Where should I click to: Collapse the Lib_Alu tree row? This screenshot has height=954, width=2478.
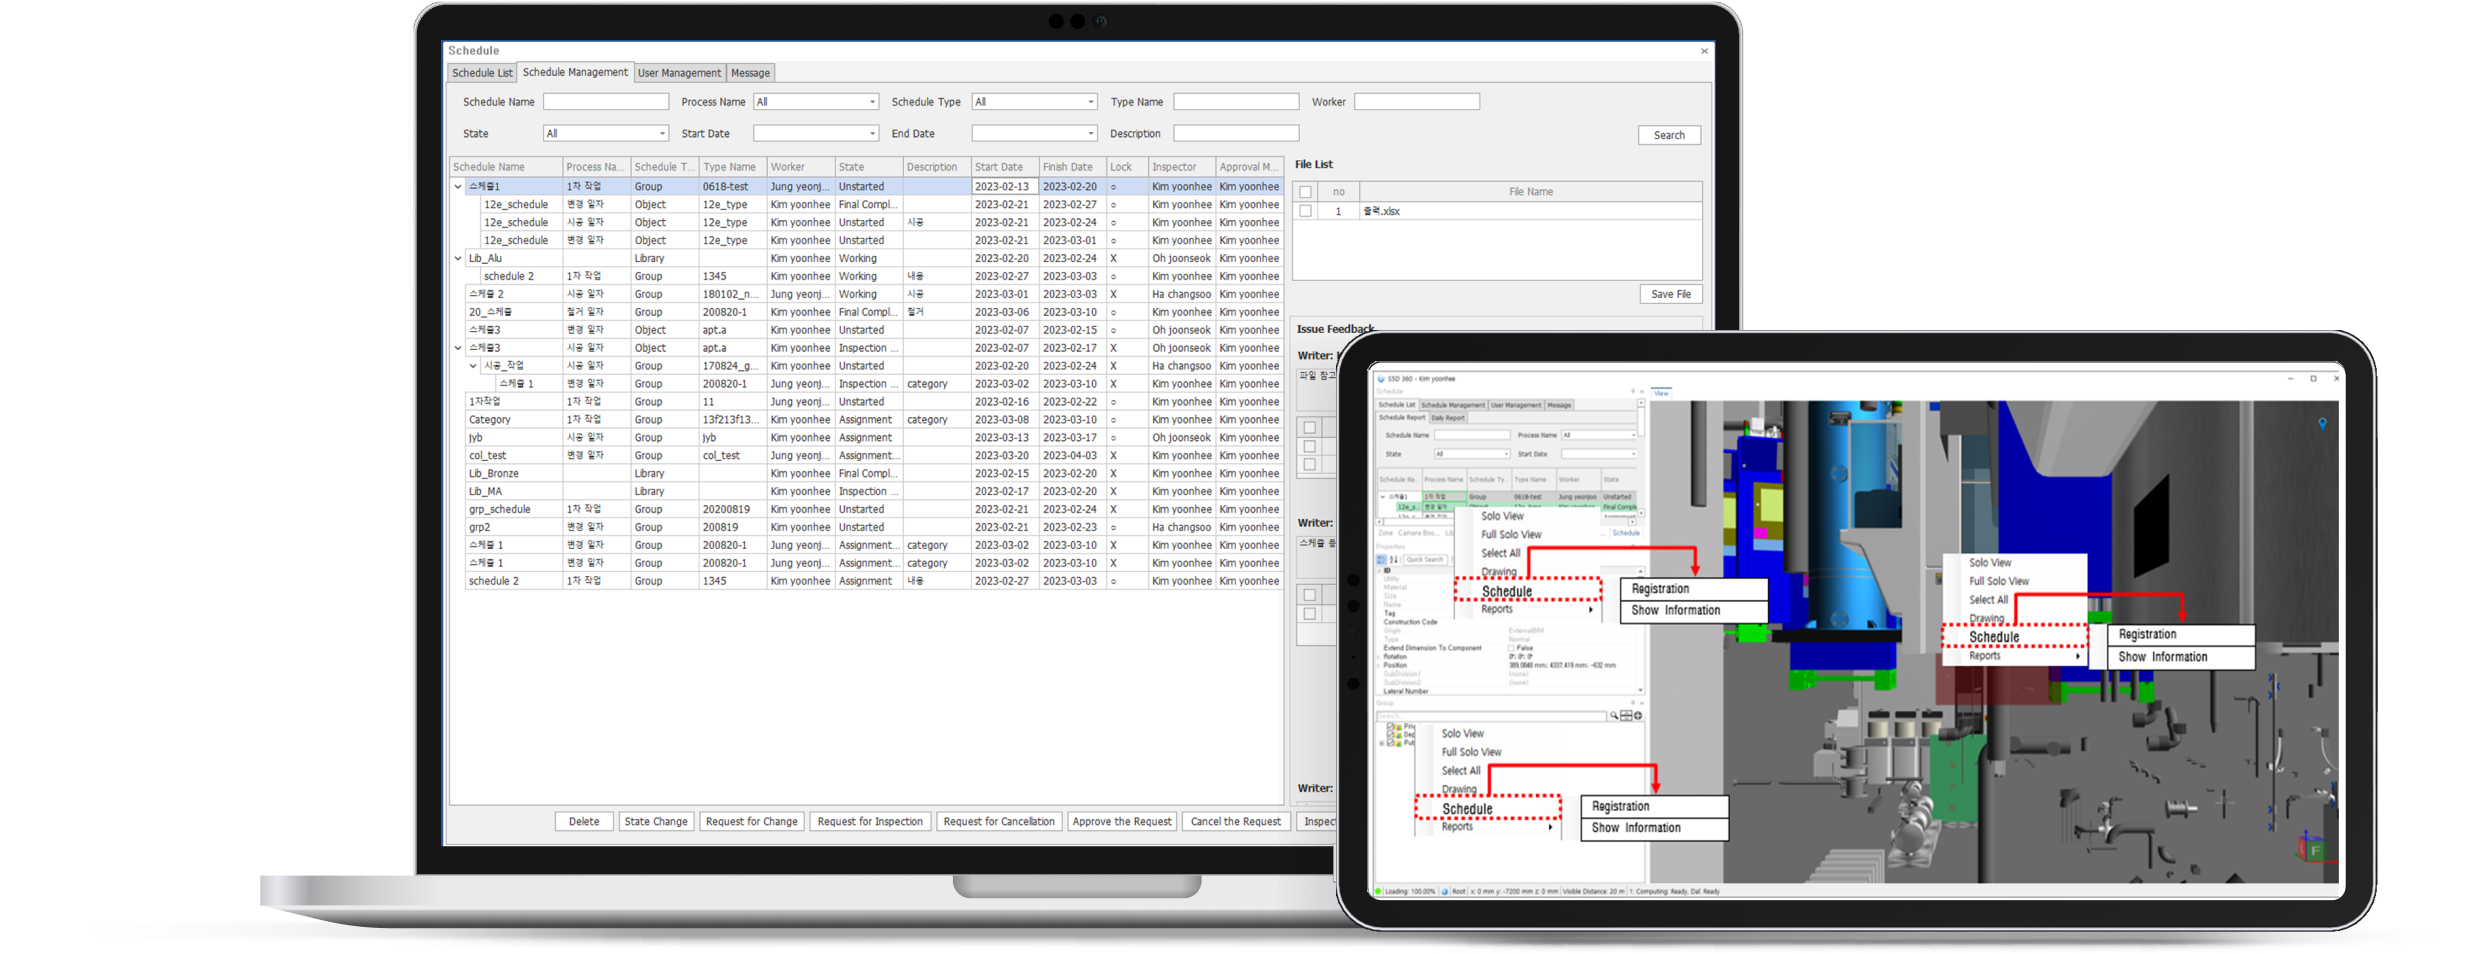coord(458,258)
